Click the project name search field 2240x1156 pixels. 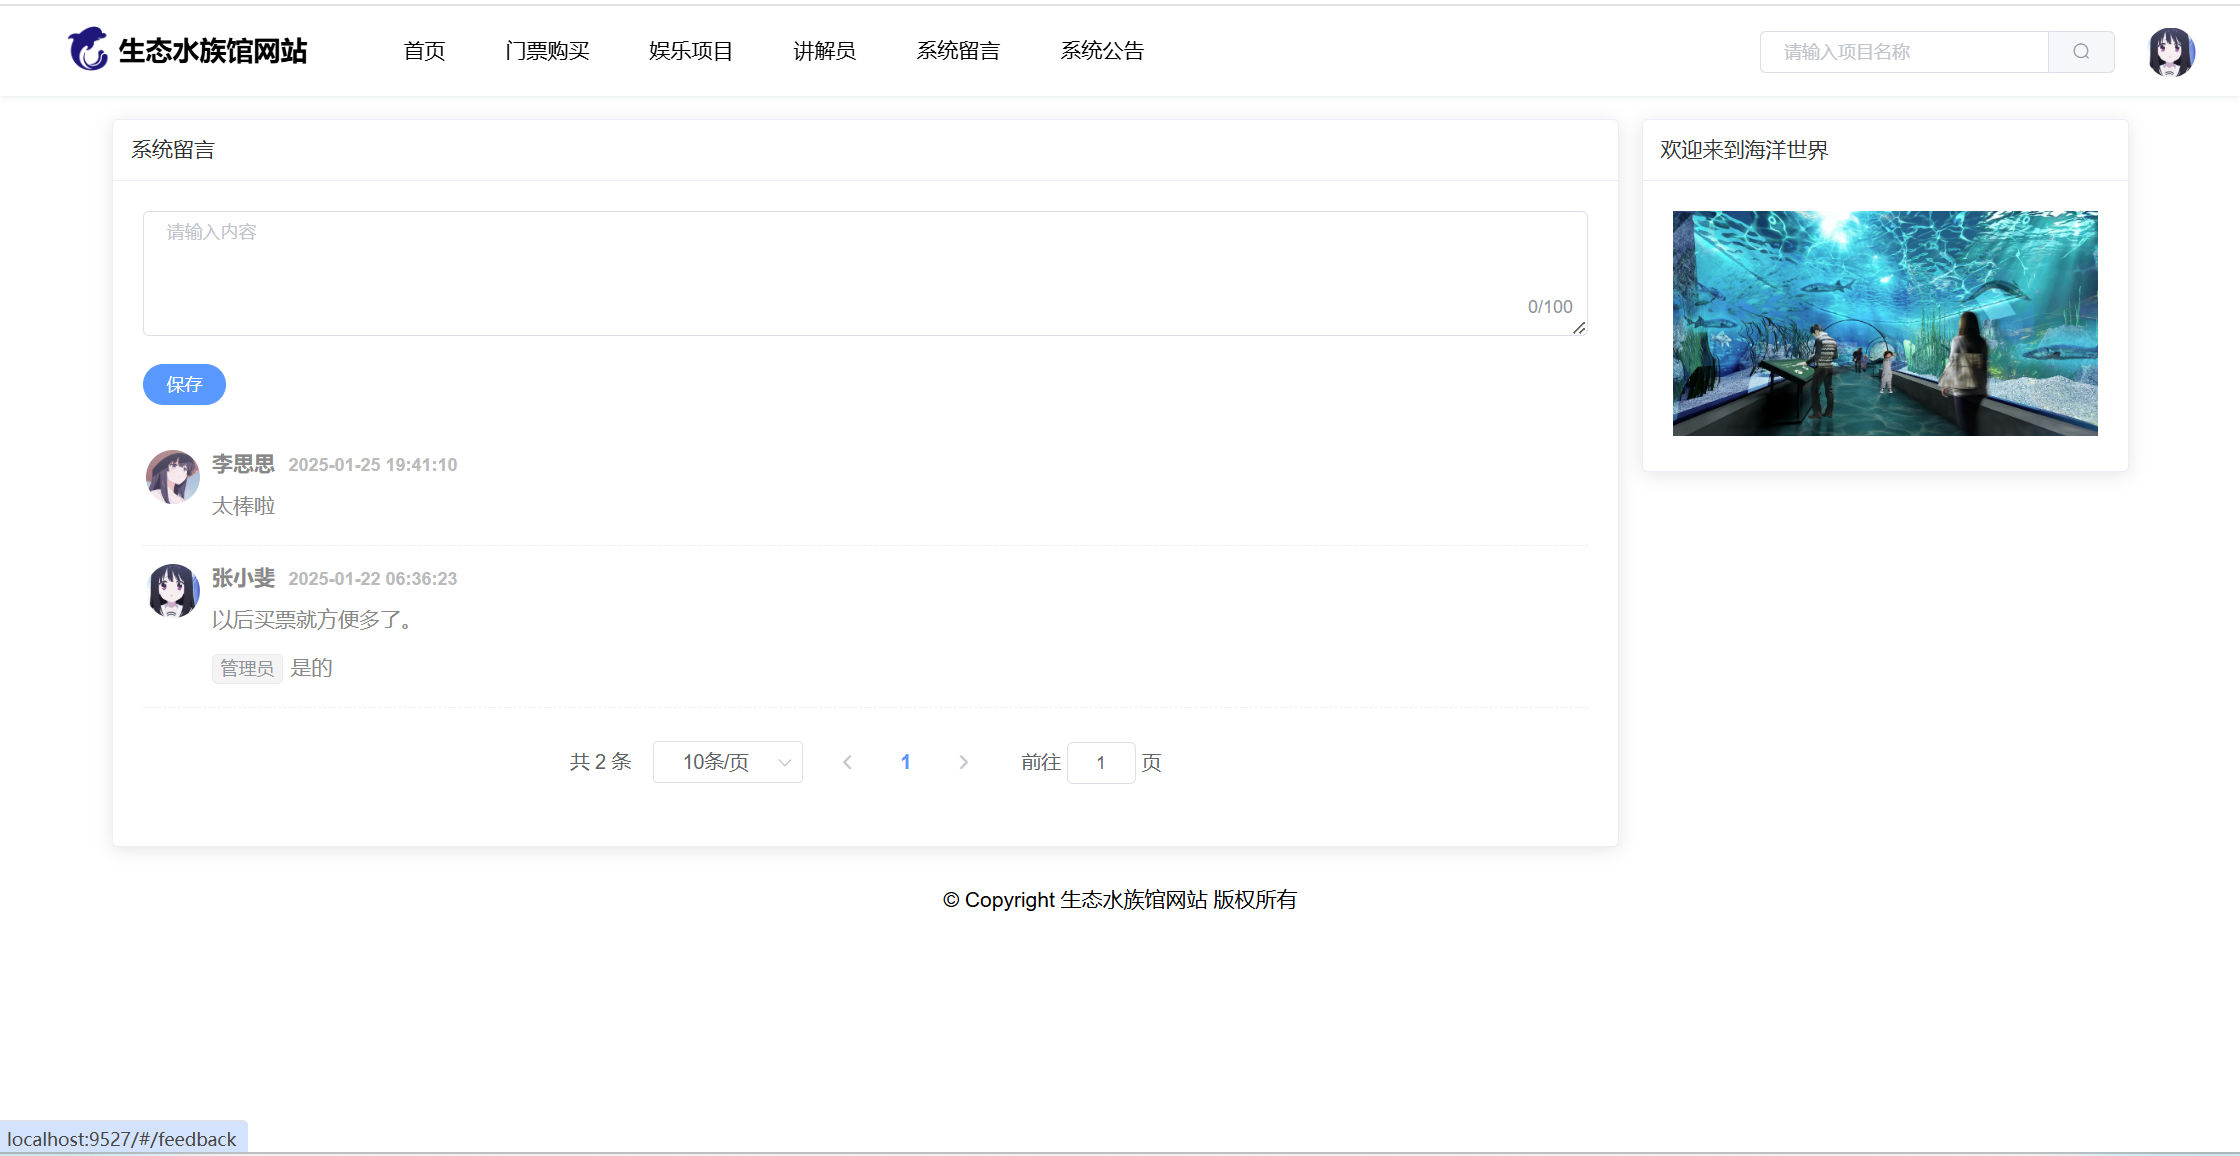click(1904, 52)
